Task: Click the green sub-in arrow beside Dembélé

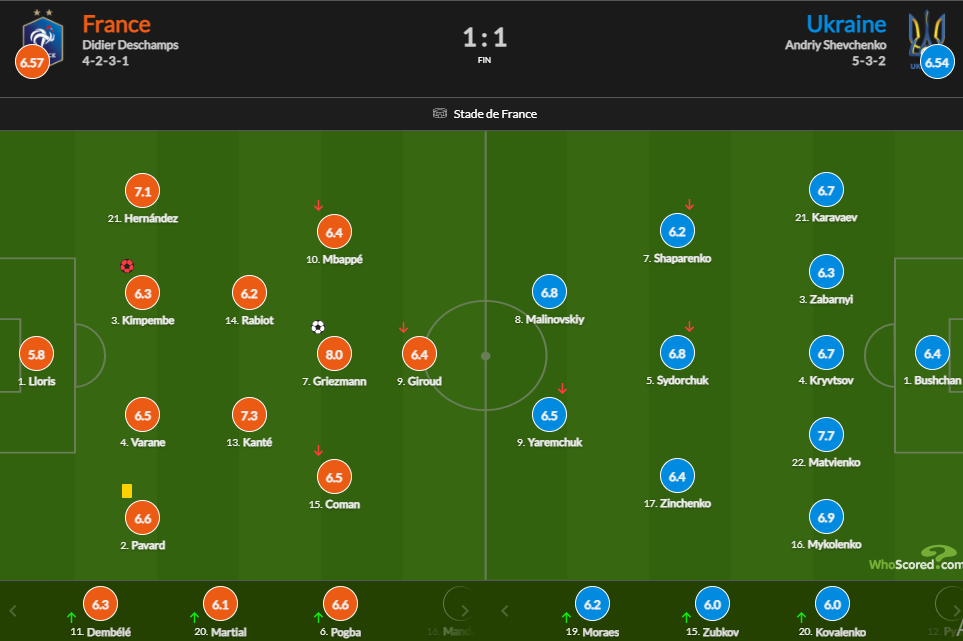Action: [71, 616]
